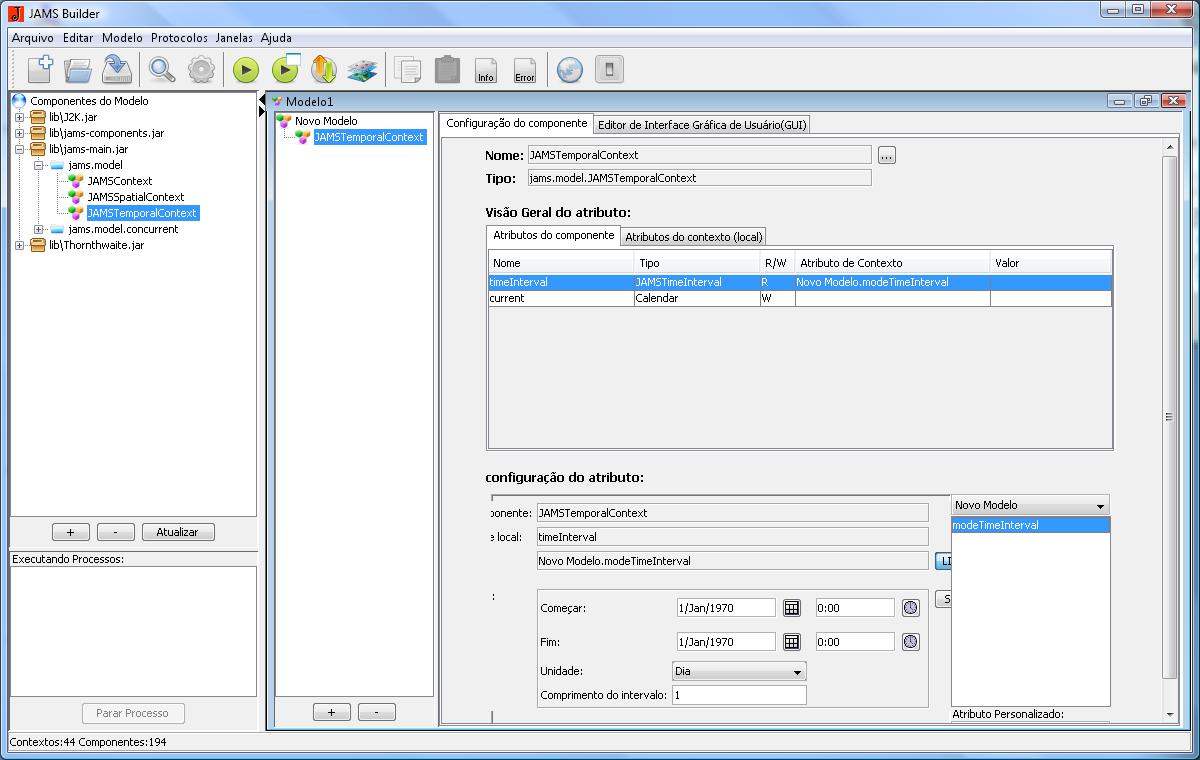Viewport: 1200px width, 760px height.
Task: Expand the lib\J2K.jar tree node
Action: (19, 117)
